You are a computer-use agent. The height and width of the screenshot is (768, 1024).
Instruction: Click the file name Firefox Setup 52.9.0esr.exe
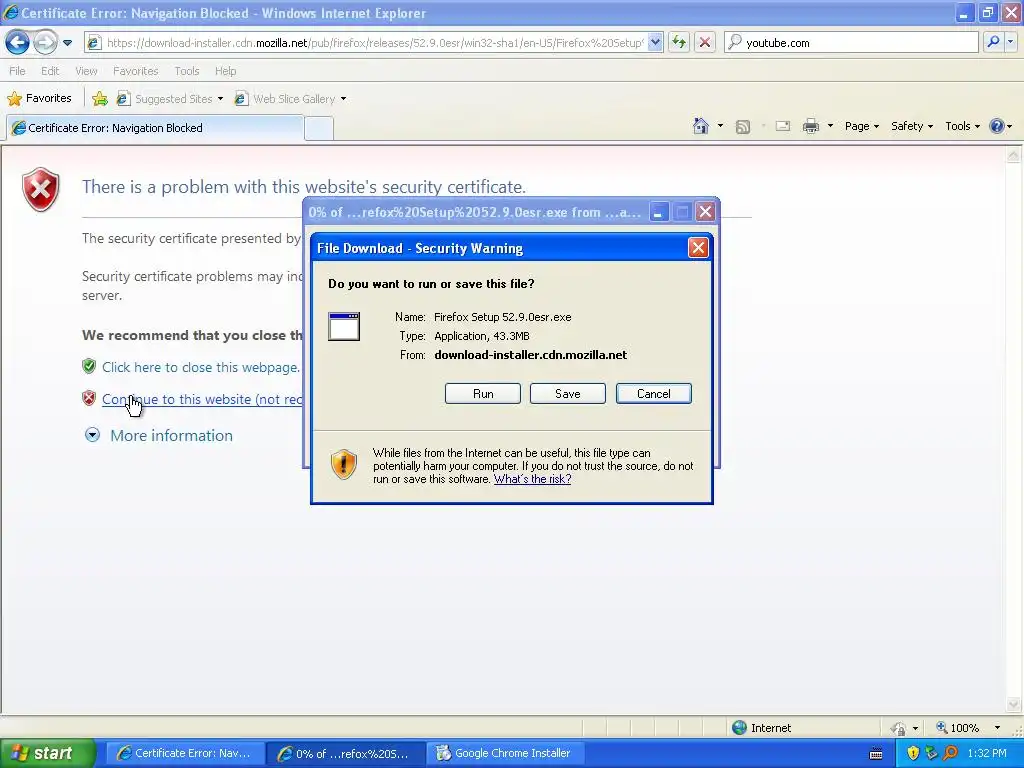click(503, 317)
